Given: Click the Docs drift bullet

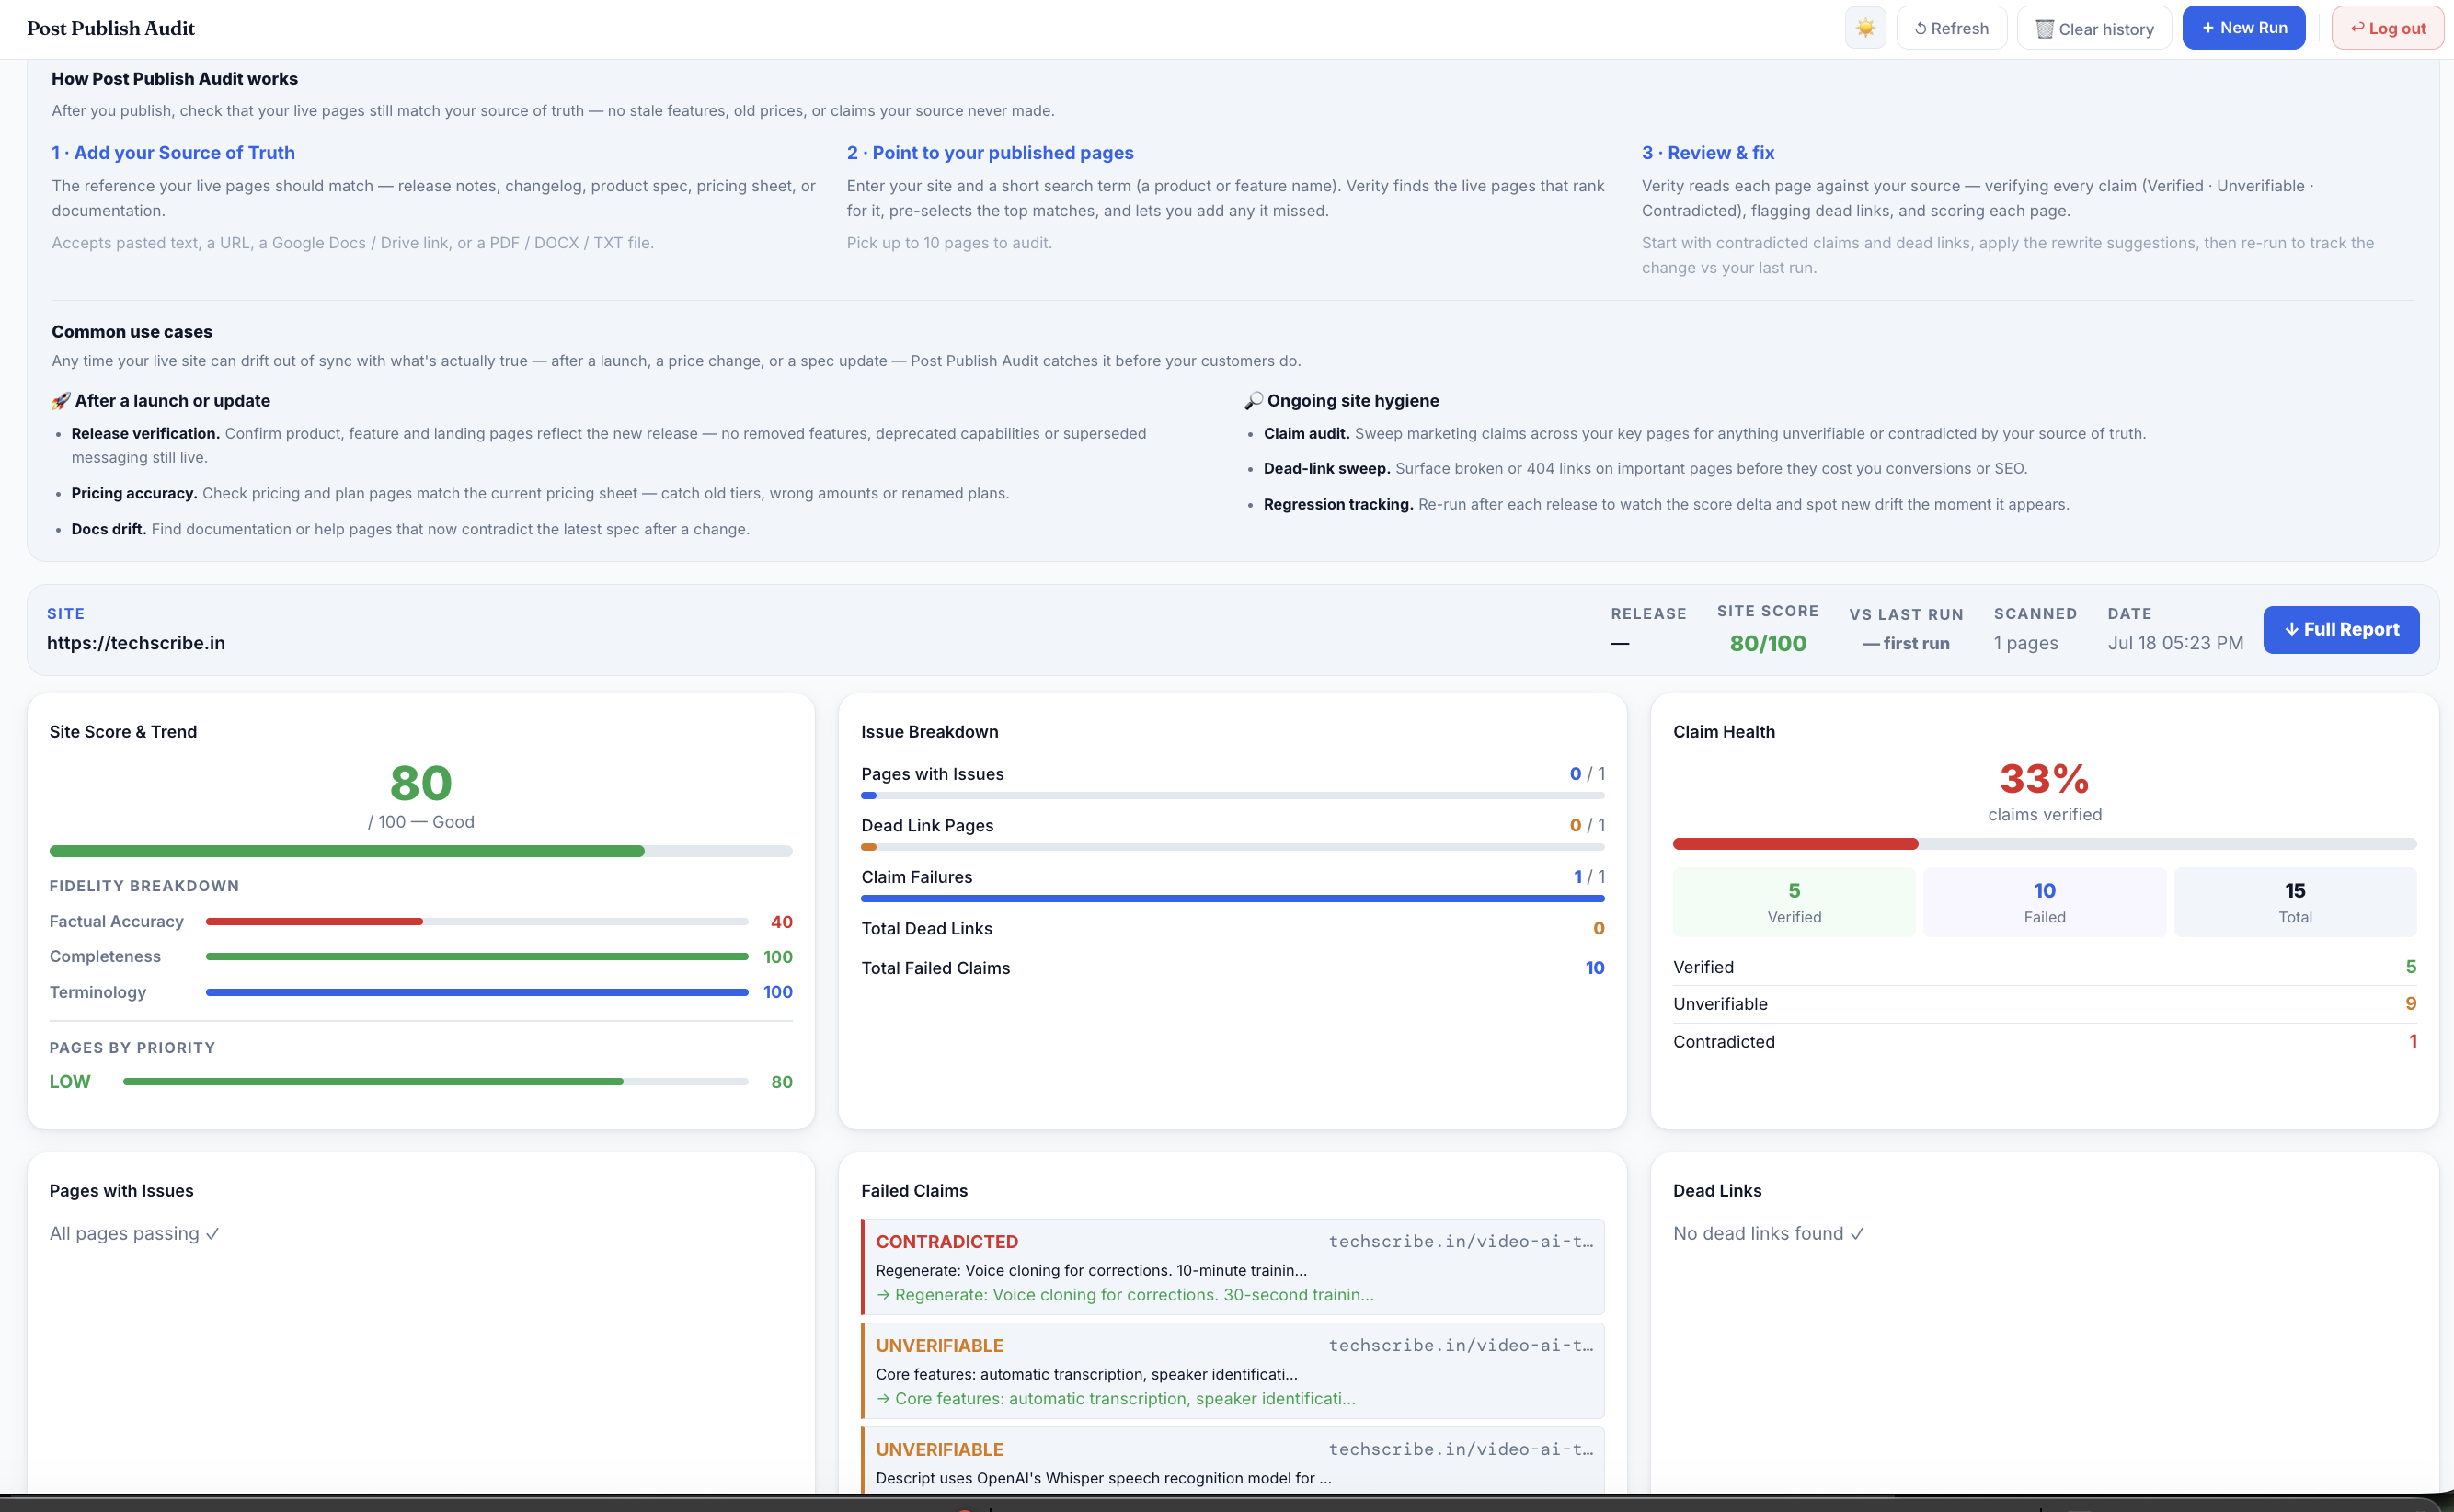Looking at the screenshot, I should tap(410, 529).
